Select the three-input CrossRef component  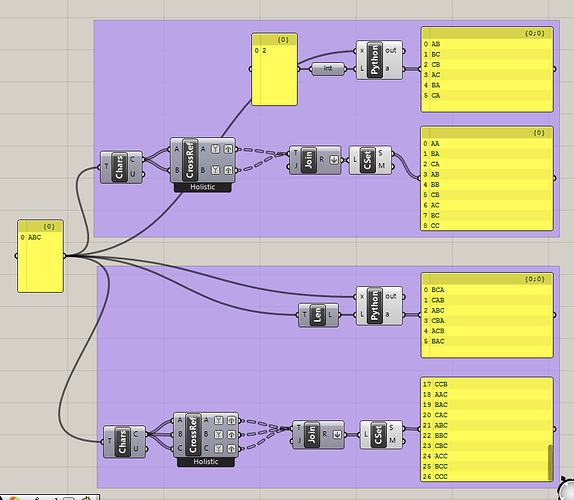206,435
